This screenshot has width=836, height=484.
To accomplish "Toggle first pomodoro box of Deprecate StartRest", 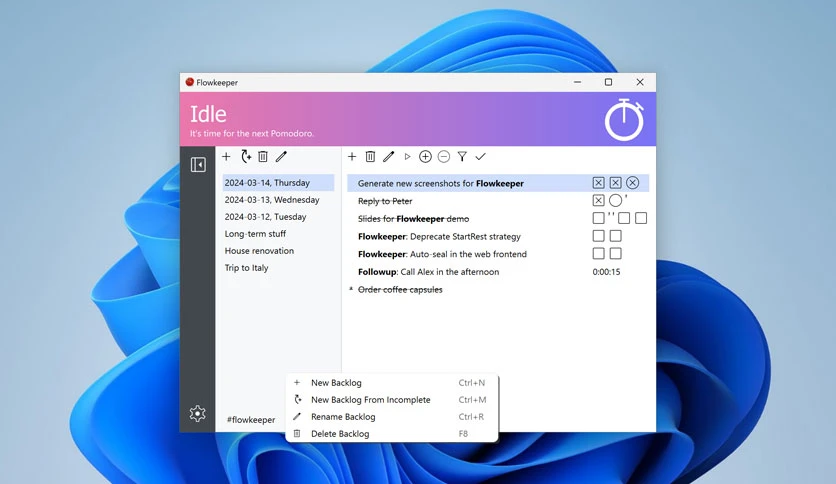I will 598,236.
